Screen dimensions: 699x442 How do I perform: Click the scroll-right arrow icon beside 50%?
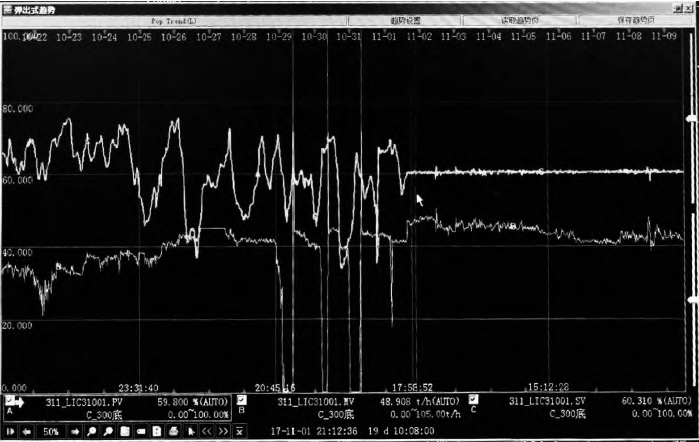tap(74, 431)
